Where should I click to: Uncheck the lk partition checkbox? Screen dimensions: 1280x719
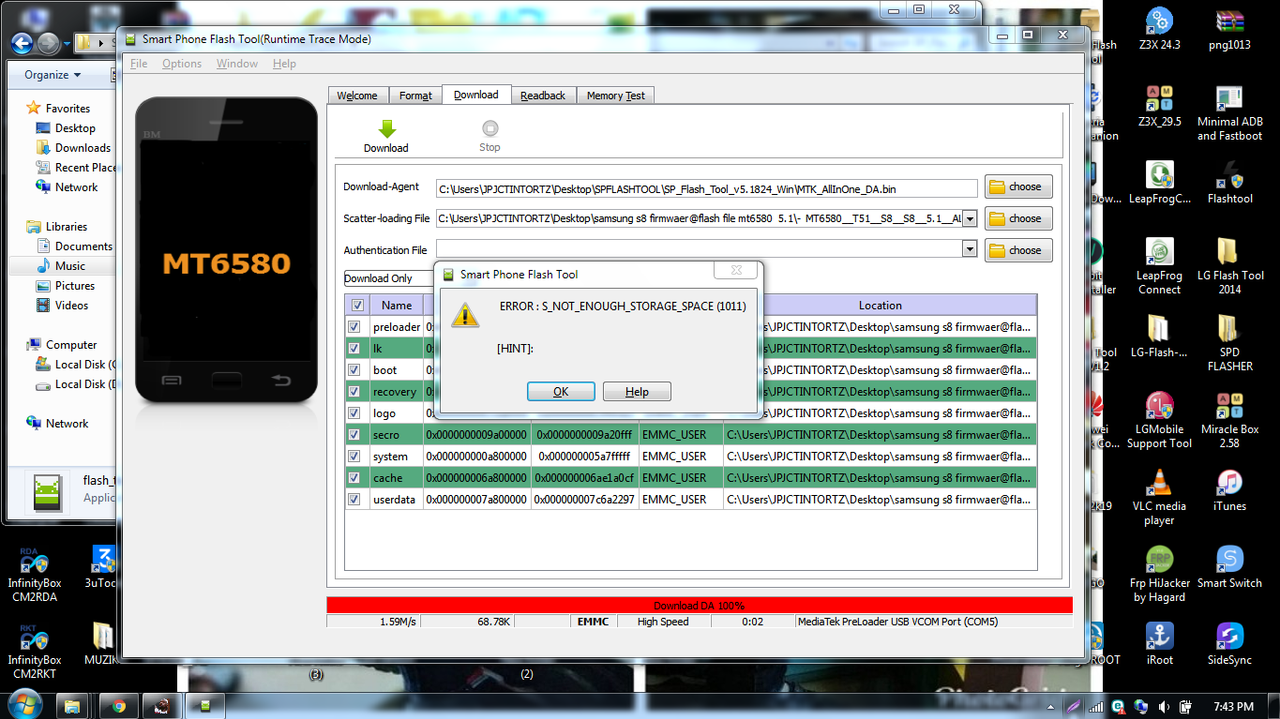(x=353, y=348)
